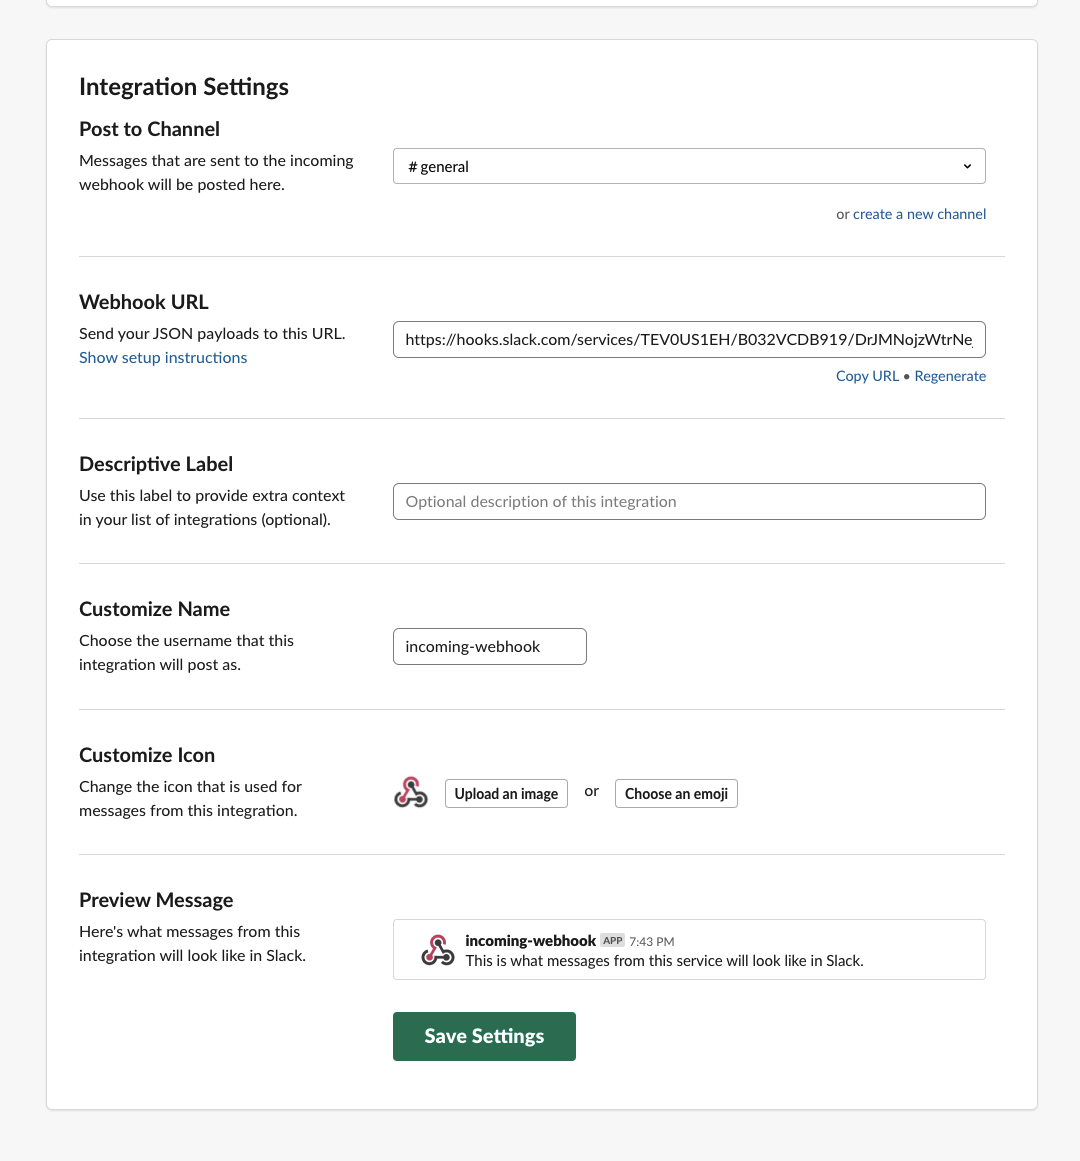Image resolution: width=1080 pixels, height=1161 pixels.
Task: Click the 7:43 PM timestamp in preview
Action: (x=652, y=942)
